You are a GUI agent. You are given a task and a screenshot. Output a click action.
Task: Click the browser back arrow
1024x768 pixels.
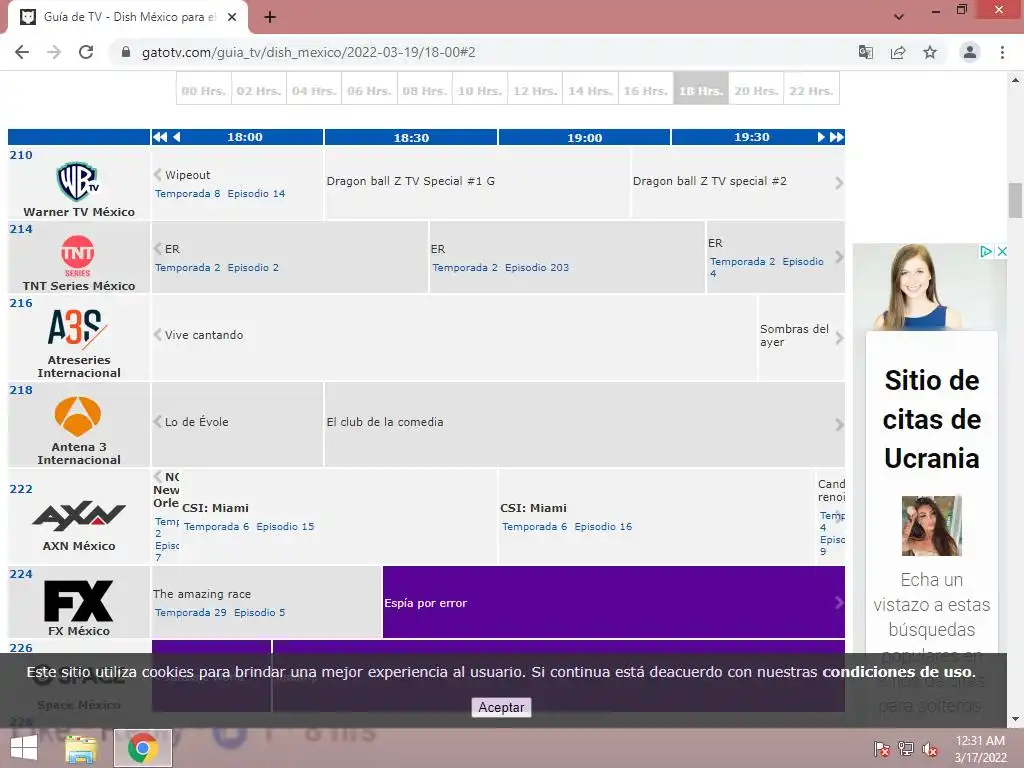[22, 52]
